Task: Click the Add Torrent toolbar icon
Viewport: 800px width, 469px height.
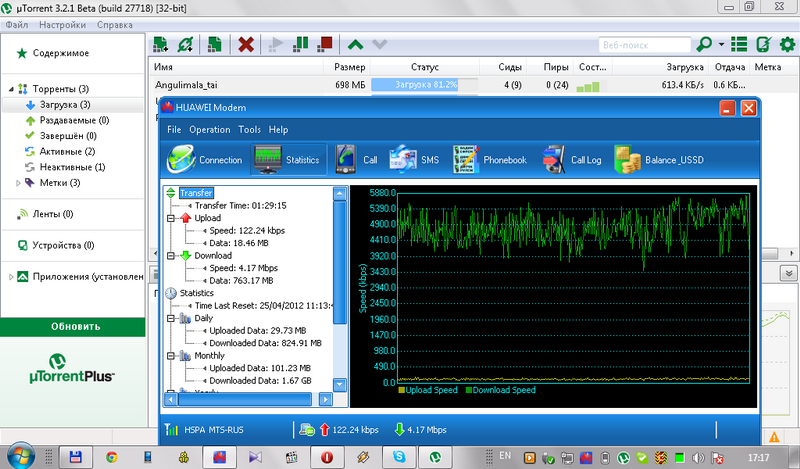Action: pyautogui.click(x=160, y=44)
